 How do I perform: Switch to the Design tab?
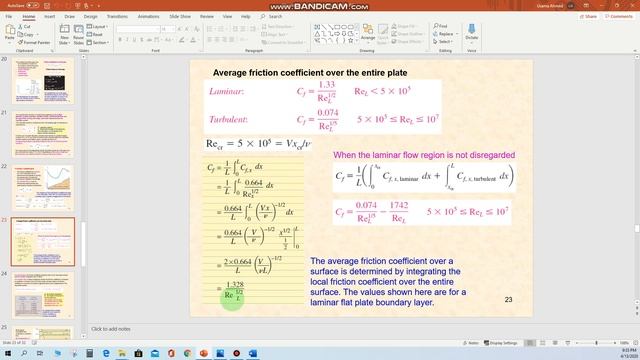[x=91, y=16]
